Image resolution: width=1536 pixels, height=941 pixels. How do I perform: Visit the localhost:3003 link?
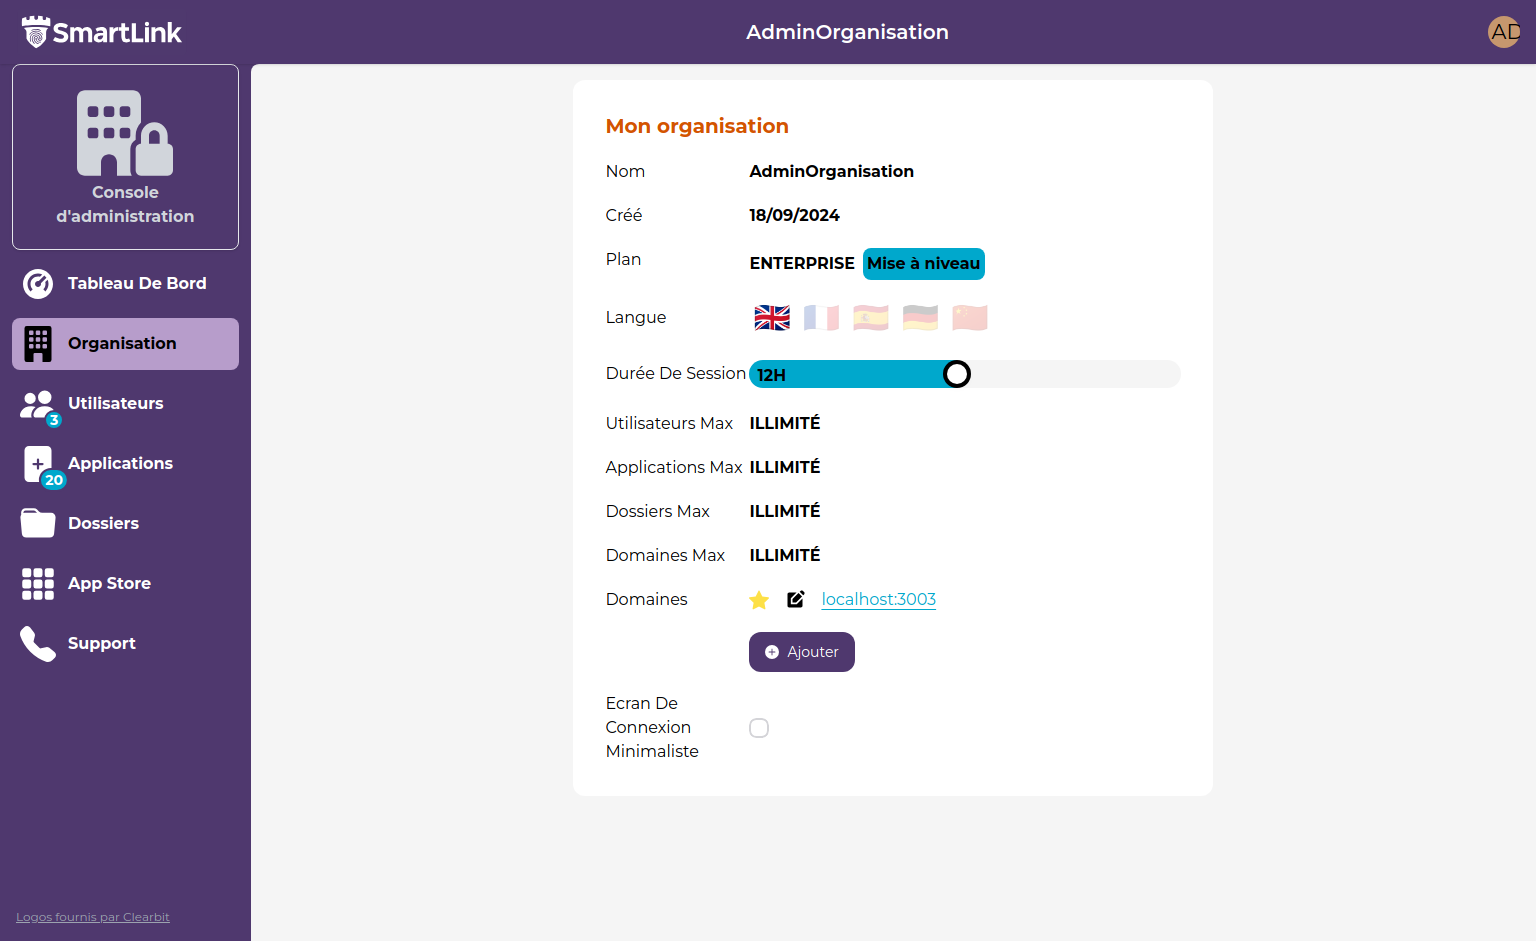[878, 599]
